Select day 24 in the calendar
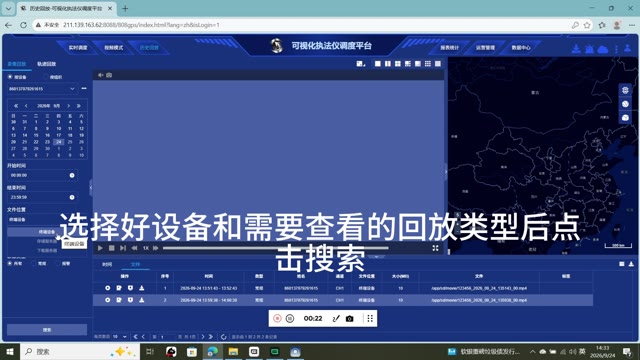Image resolution: width=640 pixels, height=360 pixels. pyautogui.click(x=59, y=142)
